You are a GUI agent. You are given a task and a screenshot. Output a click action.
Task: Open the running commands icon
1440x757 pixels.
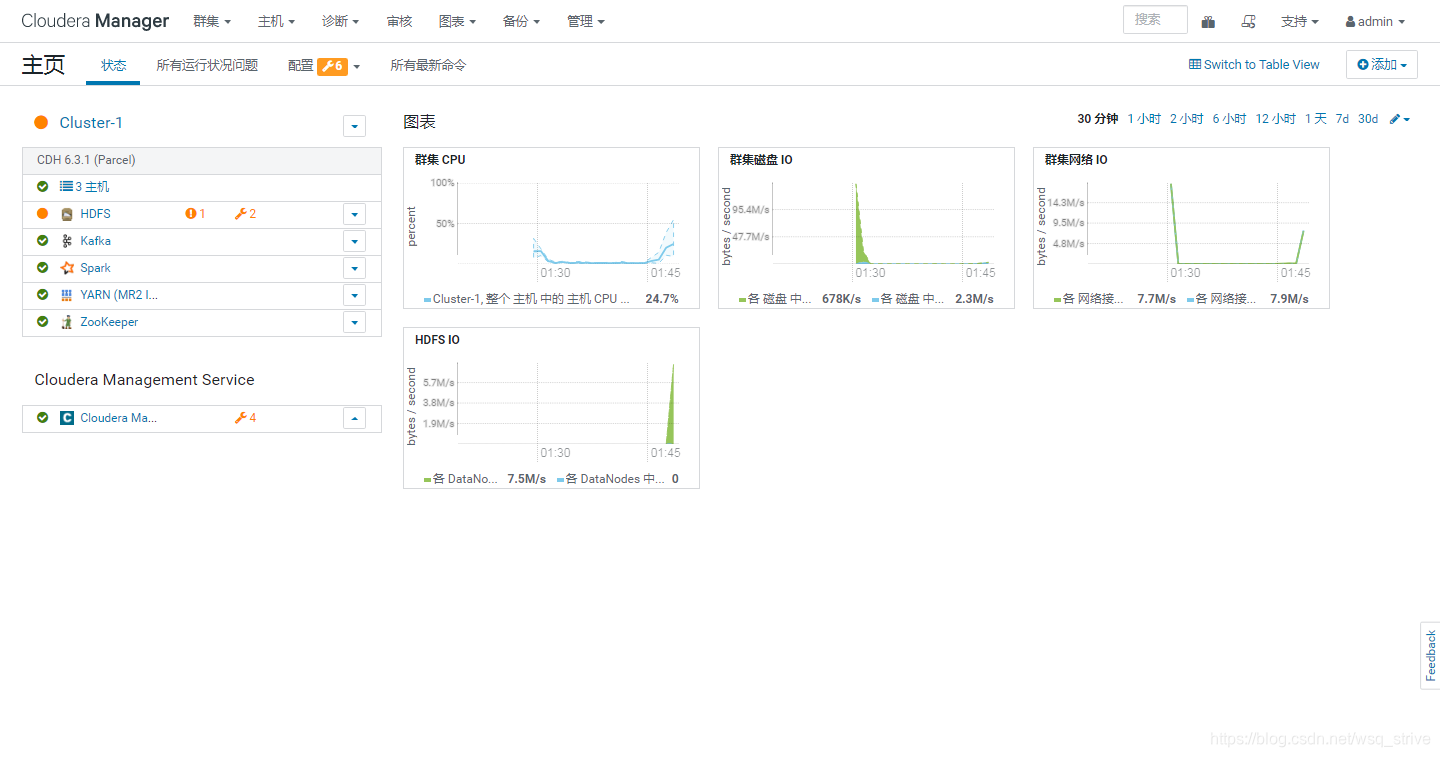click(x=1248, y=21)
